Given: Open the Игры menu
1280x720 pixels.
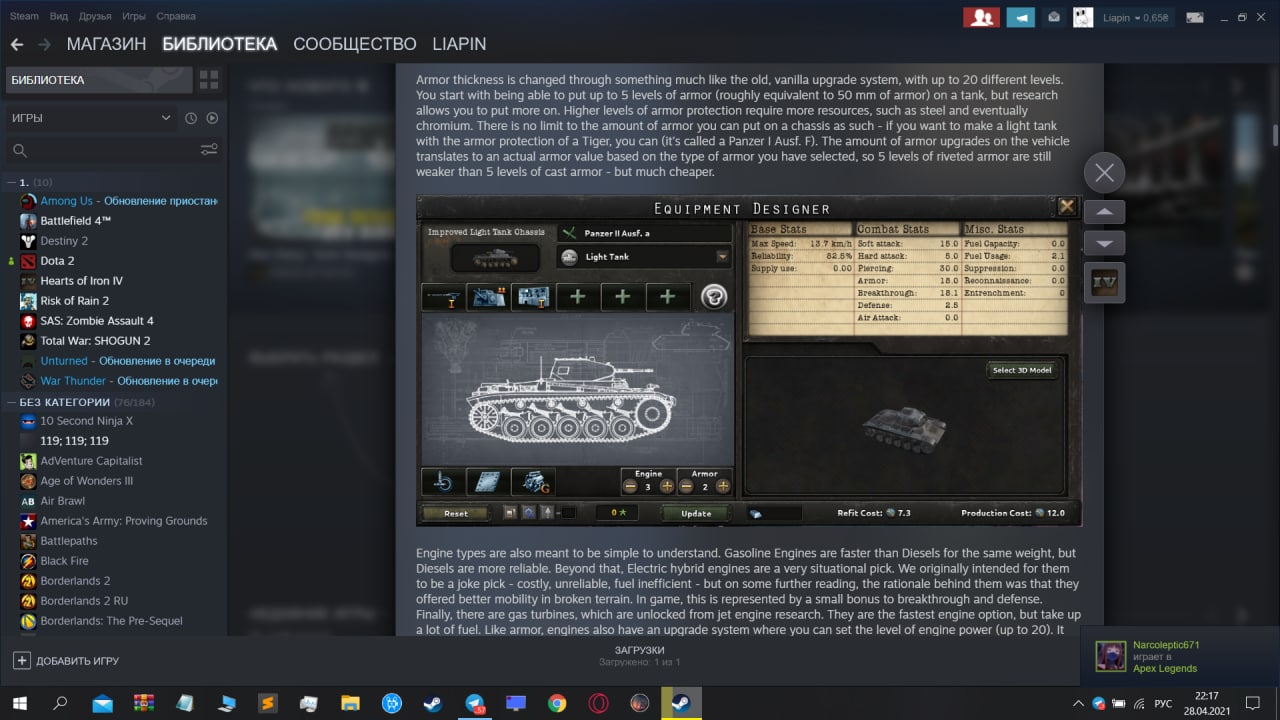Looking at the screenshot, I should point(134,16).
